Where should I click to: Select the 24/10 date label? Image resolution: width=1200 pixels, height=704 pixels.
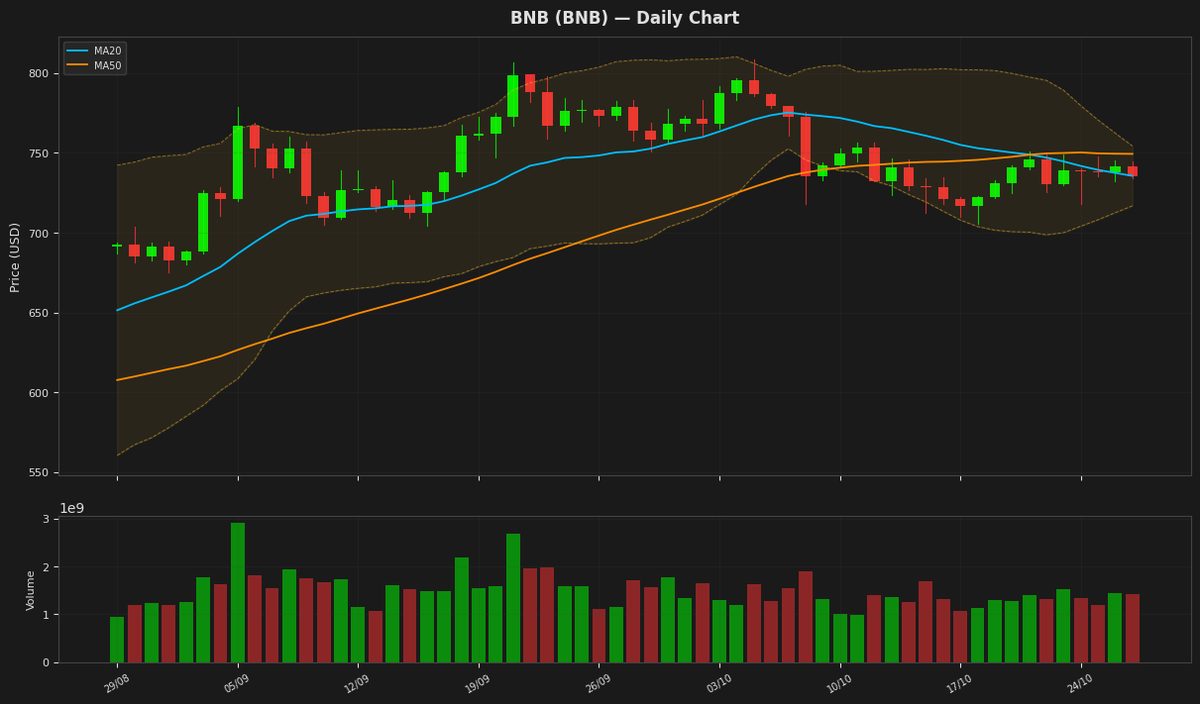pos(1080,683)
